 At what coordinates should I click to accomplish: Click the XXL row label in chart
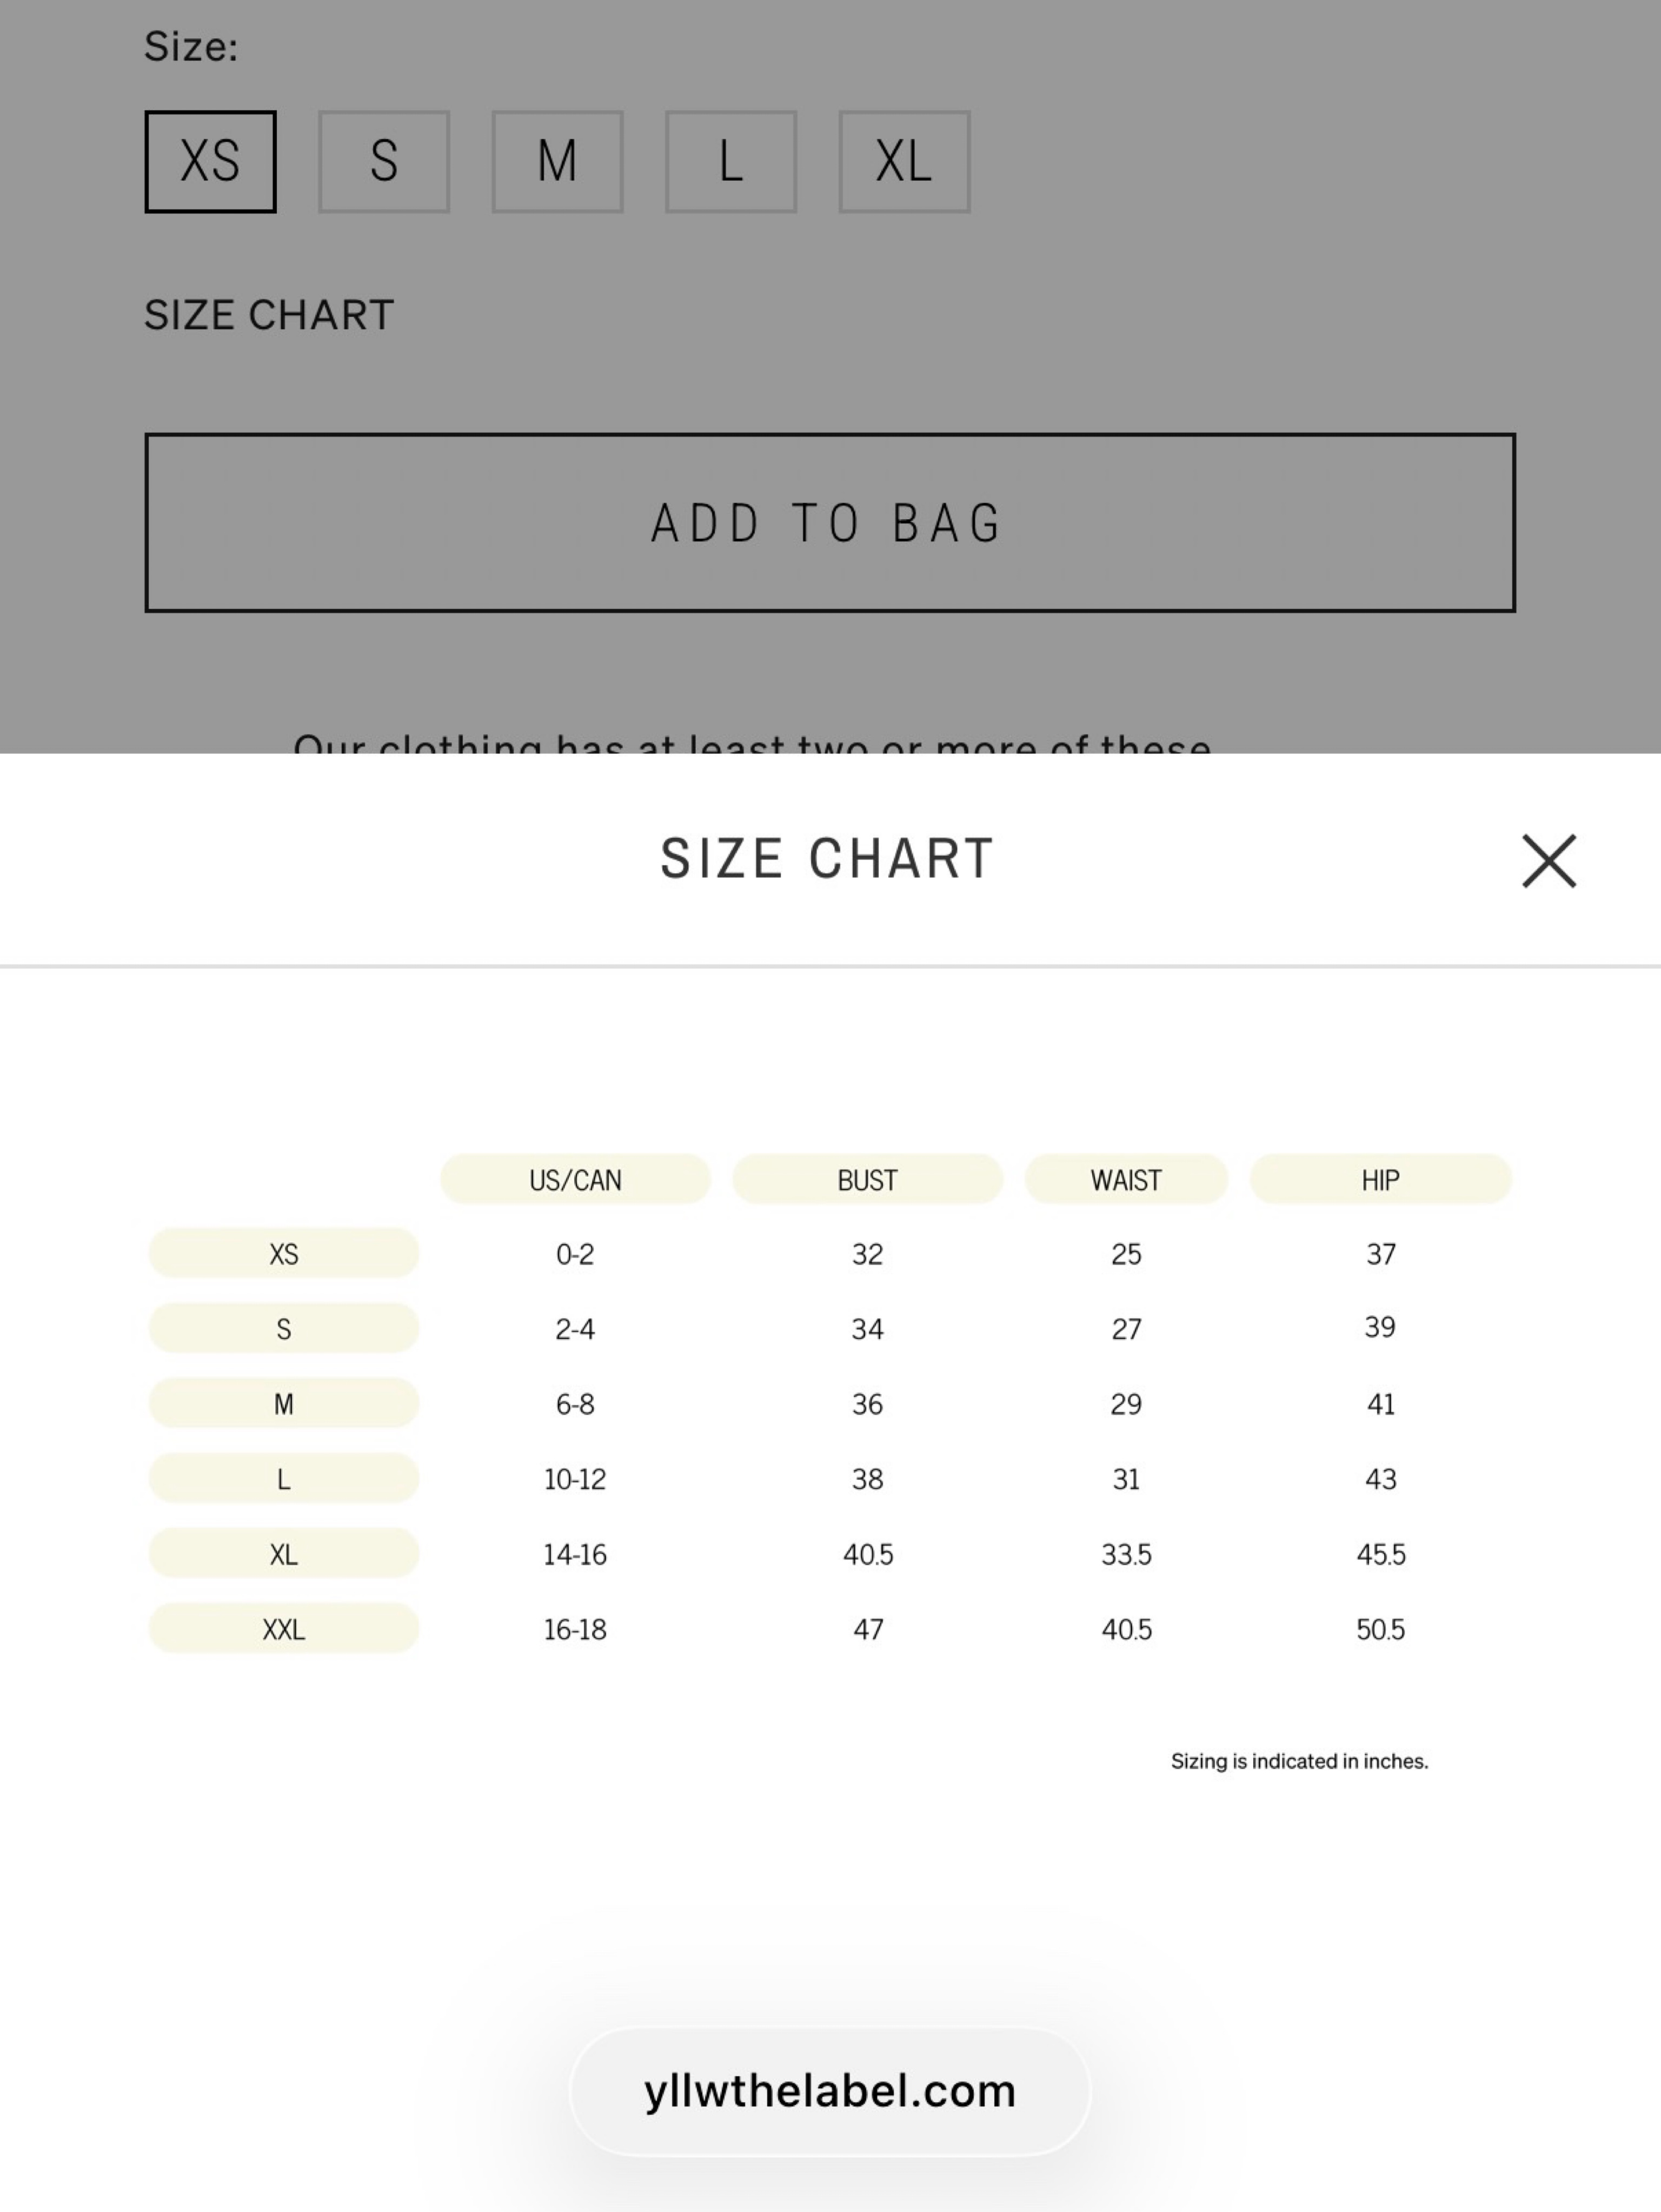(284, 1628)
